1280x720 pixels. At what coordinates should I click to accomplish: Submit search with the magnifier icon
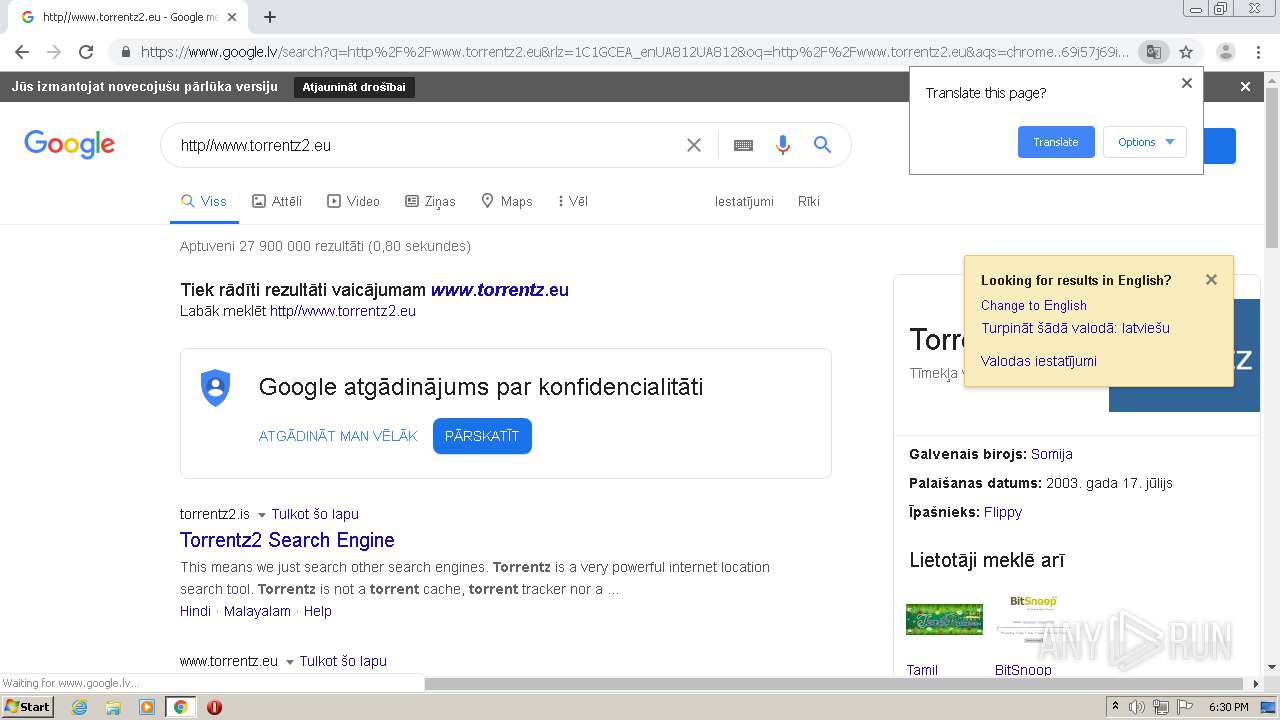(823, 145)
